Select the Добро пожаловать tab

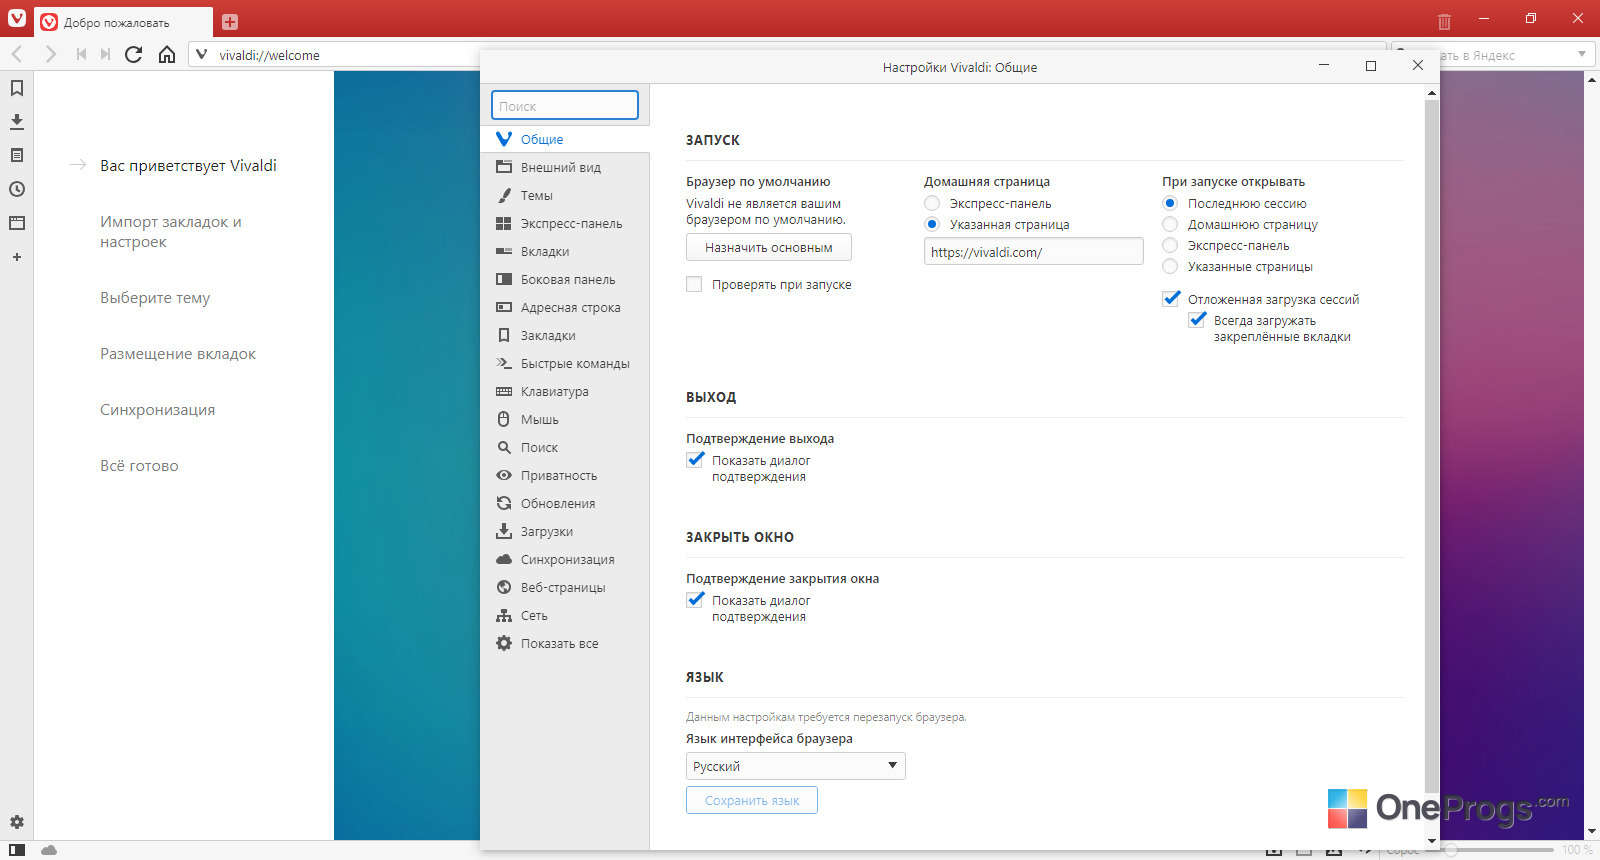tap(123, 22)
